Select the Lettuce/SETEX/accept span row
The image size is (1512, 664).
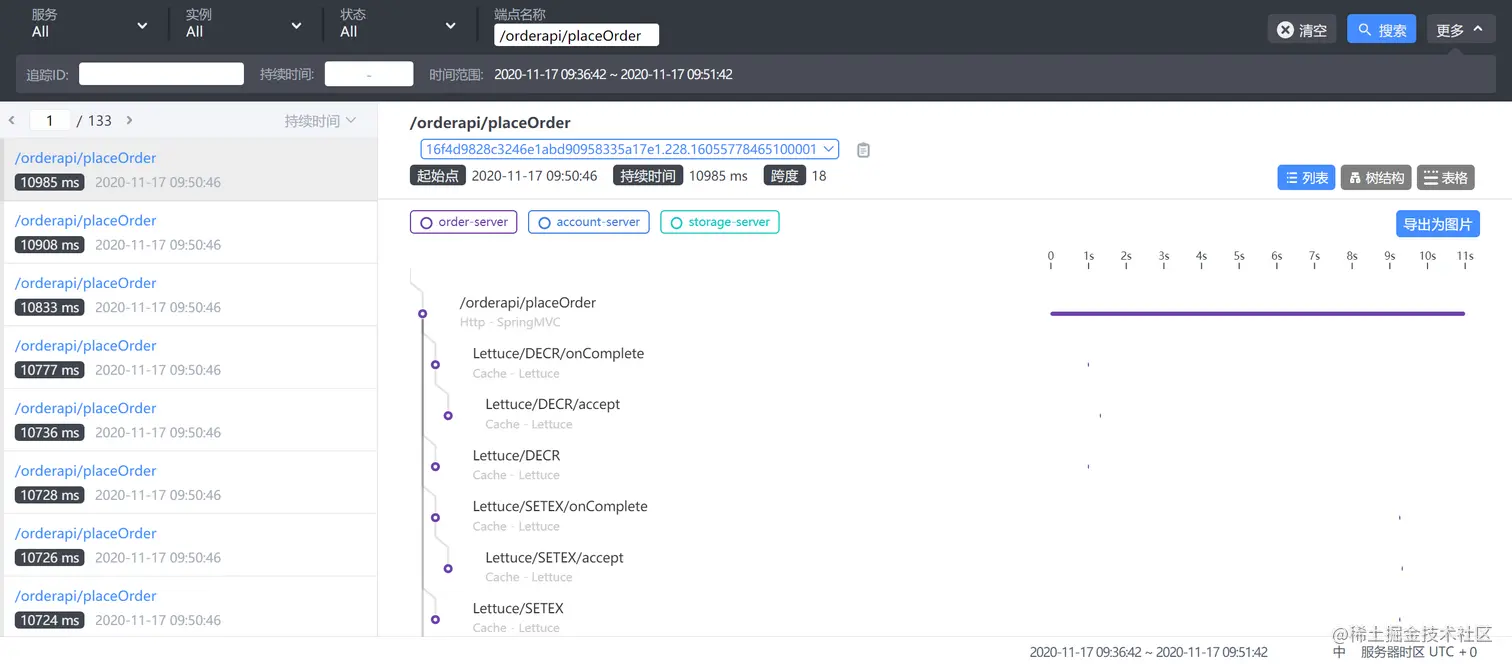pyautogui.click(x=554, y=567)
